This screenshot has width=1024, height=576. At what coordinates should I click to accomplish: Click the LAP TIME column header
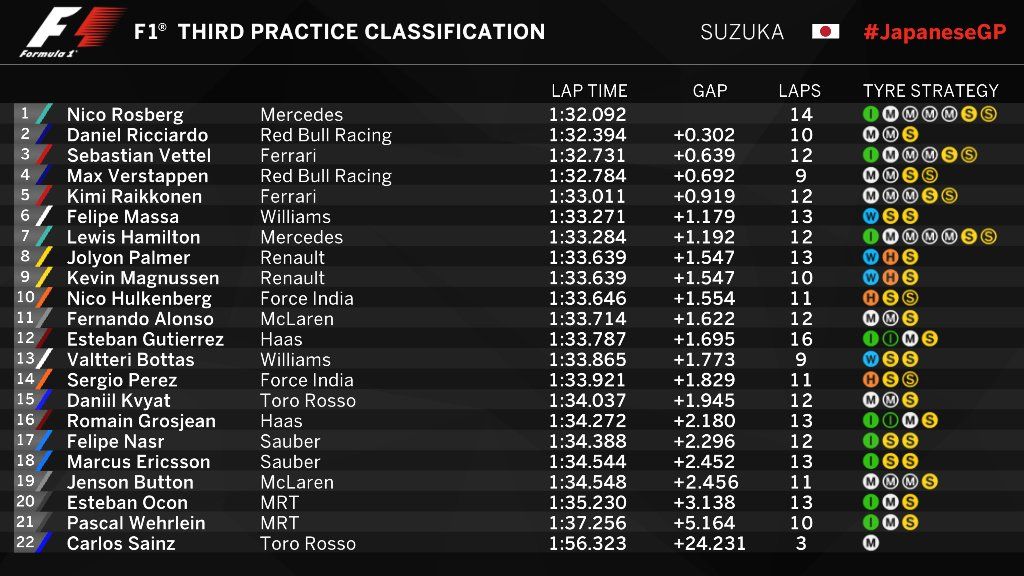pyautogui.click(x=589, y=91)
